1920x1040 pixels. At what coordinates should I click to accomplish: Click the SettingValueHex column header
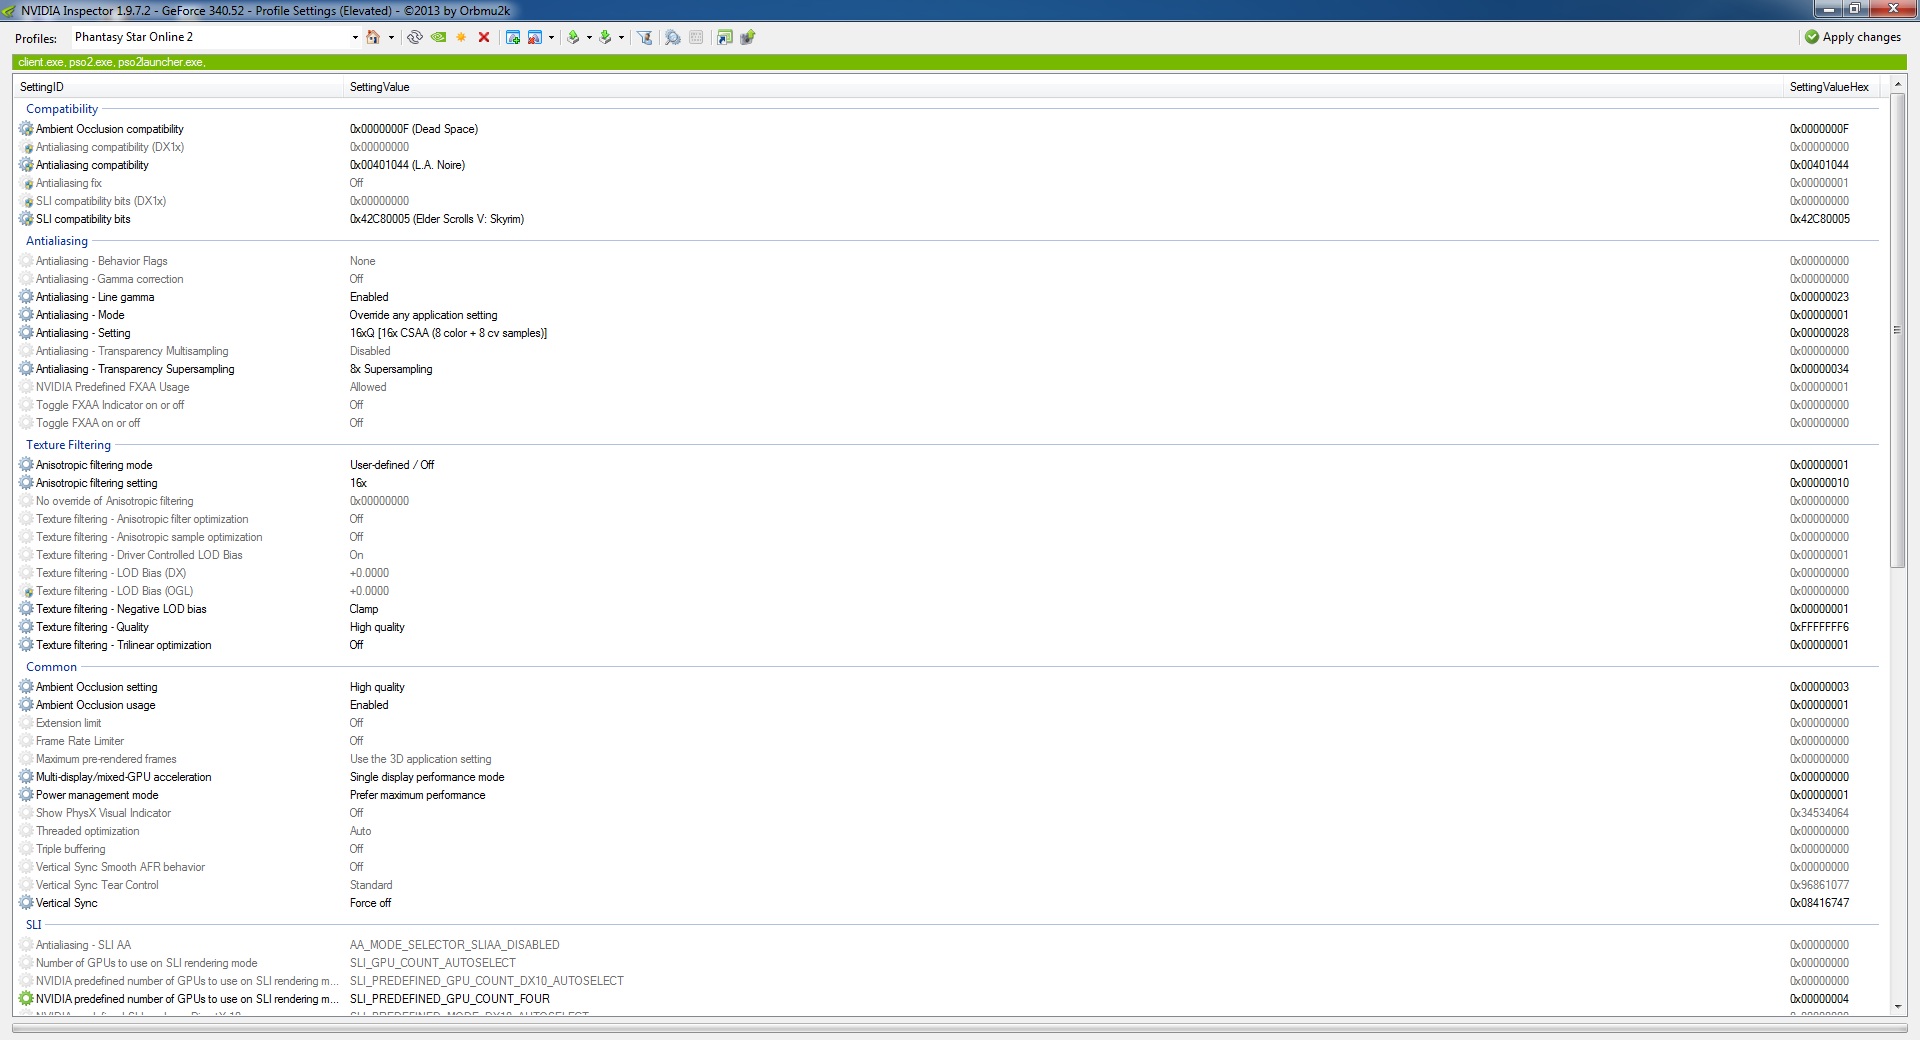(x=1831, y=87)
